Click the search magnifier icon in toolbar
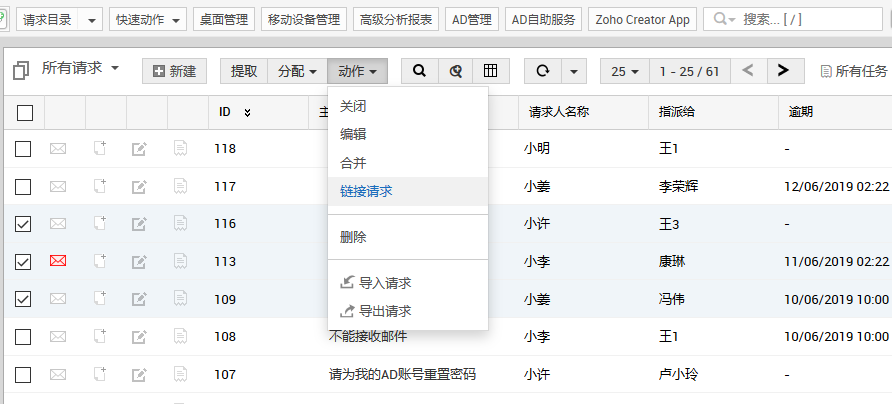Image resolution: width=892 pixels, height=404 pixels. click(x=420, y=71)
